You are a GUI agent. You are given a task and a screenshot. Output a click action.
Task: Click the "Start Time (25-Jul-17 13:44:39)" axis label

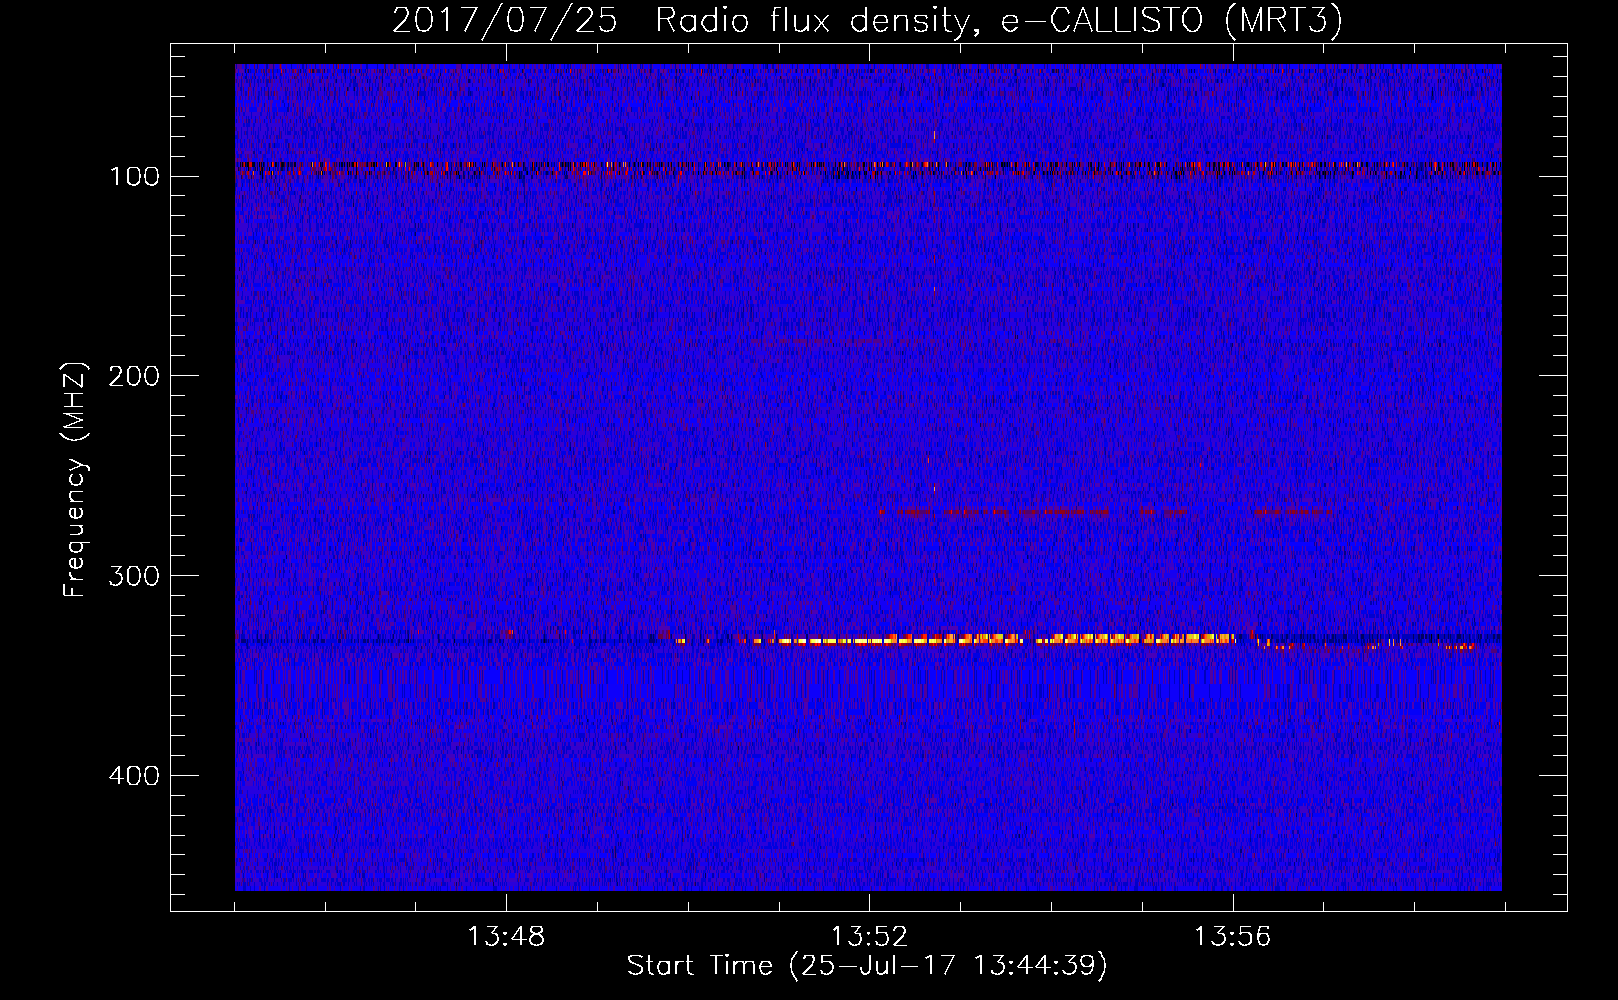coord(867,966)
